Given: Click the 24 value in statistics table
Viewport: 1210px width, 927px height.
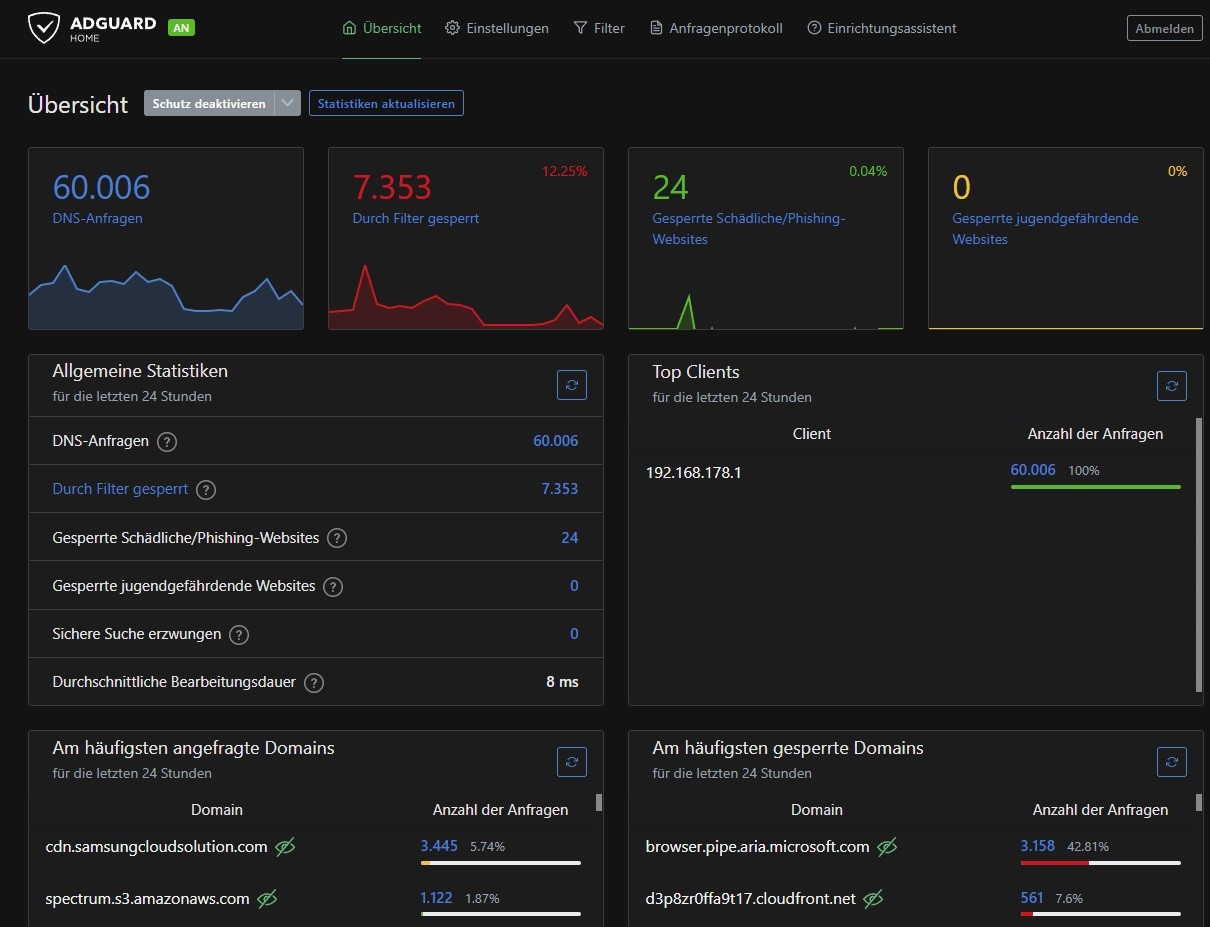Looking at the screenshot, I should pos(570,537).
